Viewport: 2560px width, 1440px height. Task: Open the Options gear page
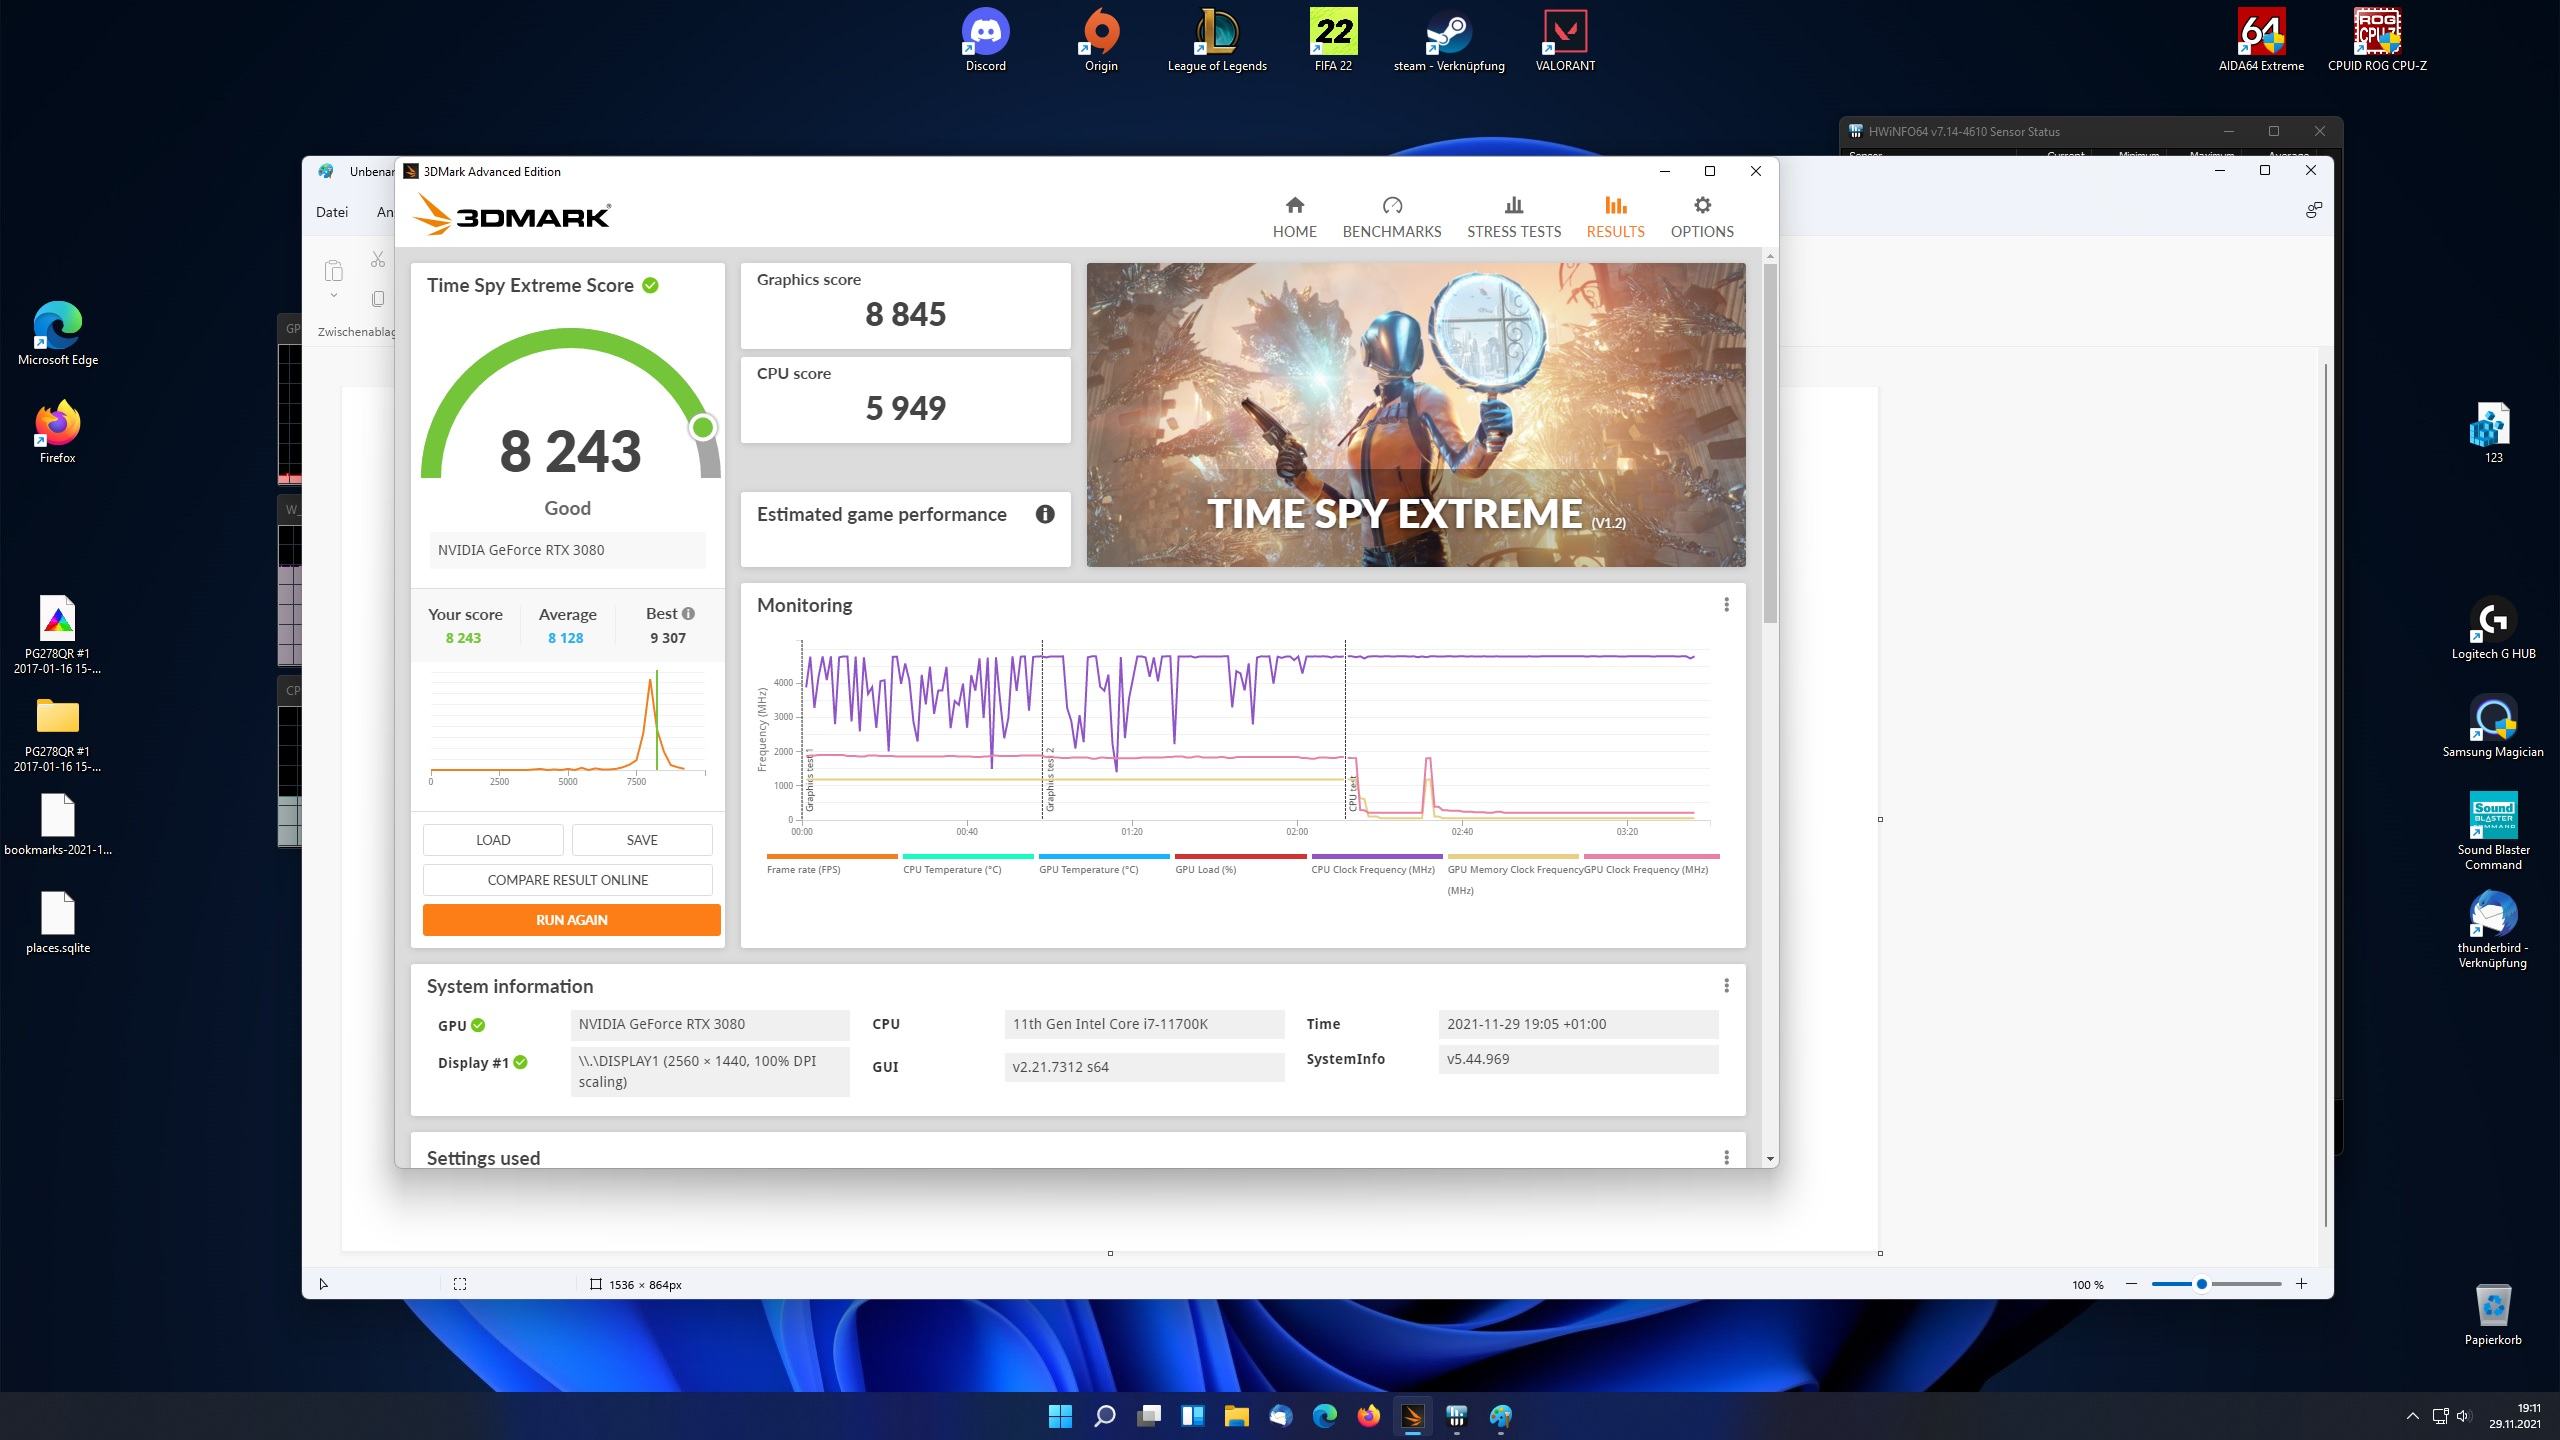coord(1701,217)
